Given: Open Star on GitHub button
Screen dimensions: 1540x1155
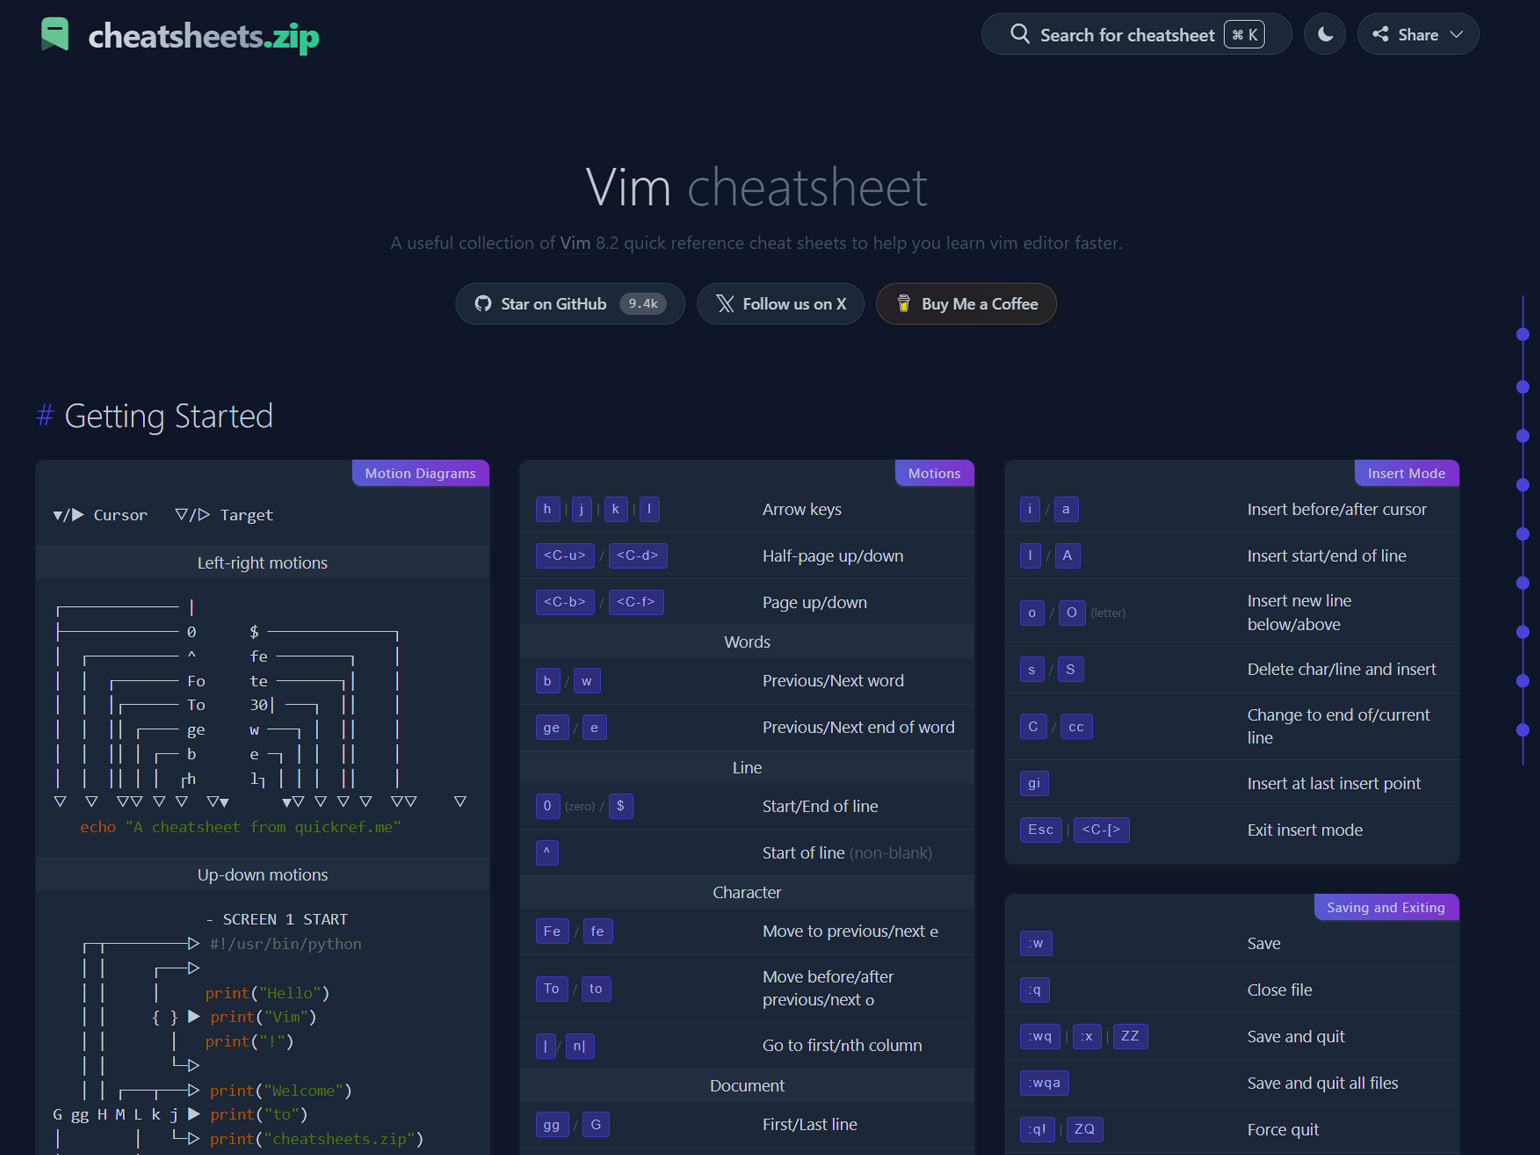Looking at the screenshot, I should [554, 304].
